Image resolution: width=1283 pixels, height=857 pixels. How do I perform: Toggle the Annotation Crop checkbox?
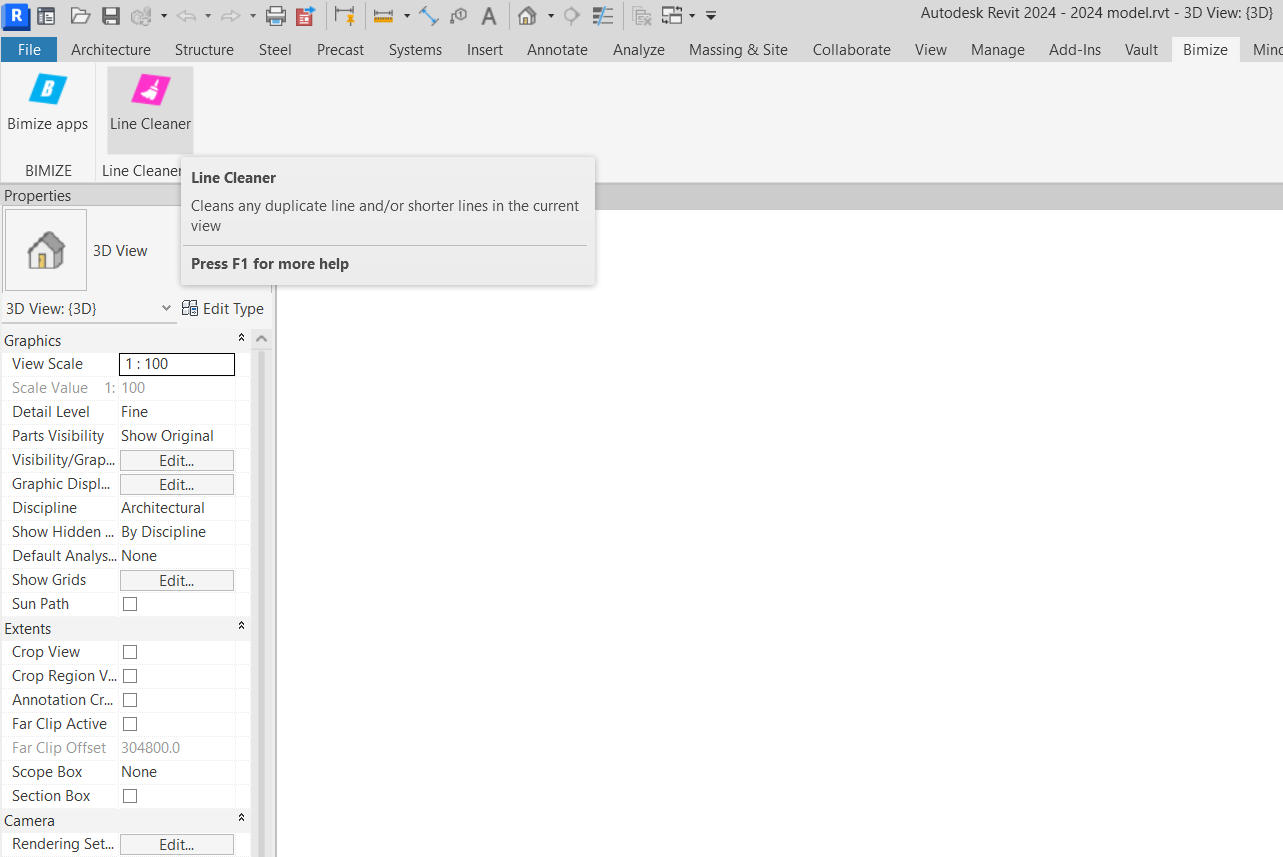[130, 700]
